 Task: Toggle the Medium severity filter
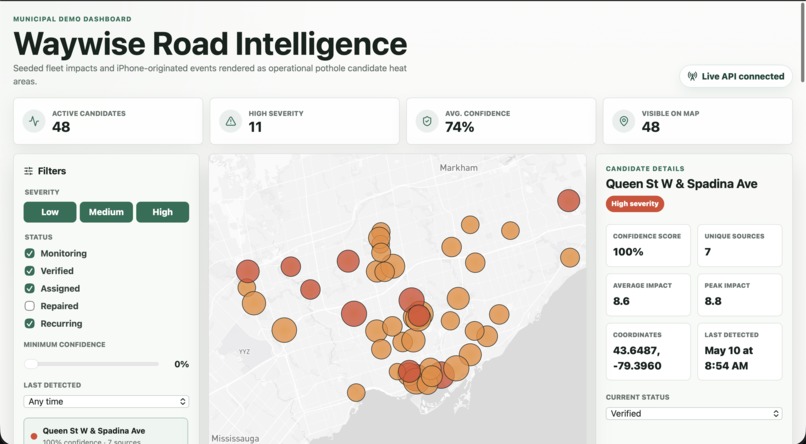click(x=106, y=212)
